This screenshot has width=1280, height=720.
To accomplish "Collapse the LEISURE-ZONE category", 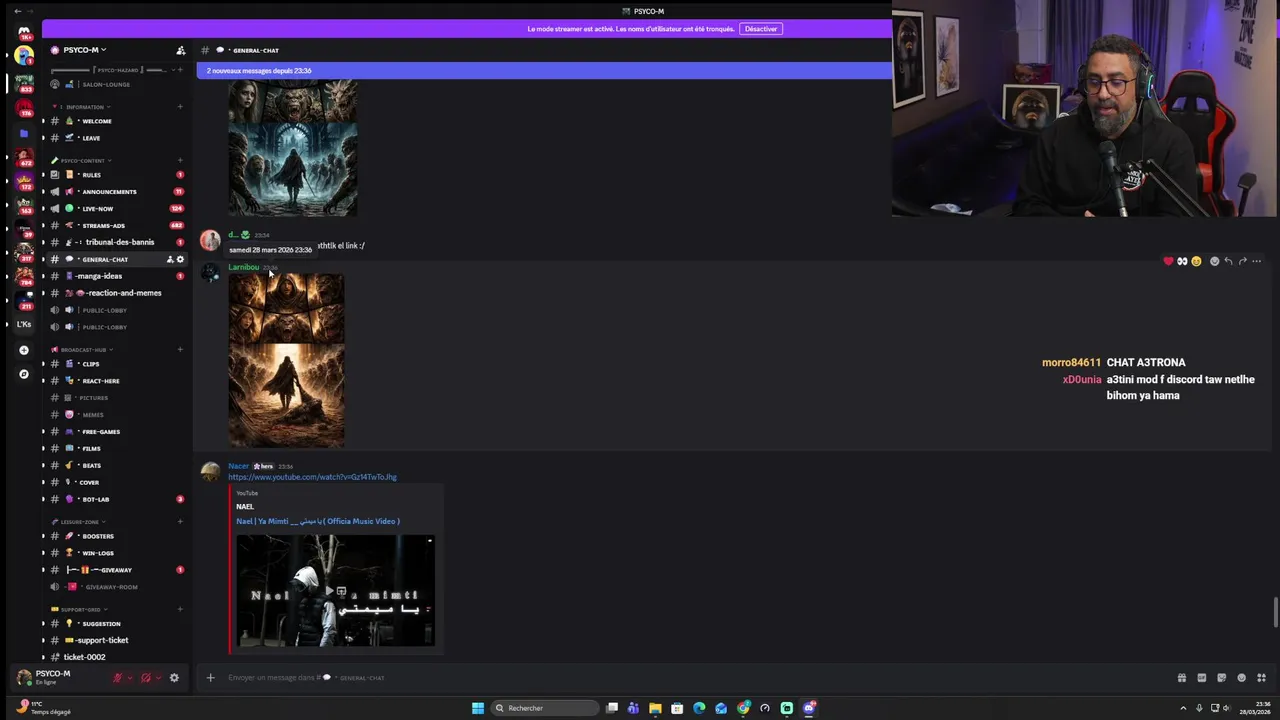I will (x=80, y=522).
